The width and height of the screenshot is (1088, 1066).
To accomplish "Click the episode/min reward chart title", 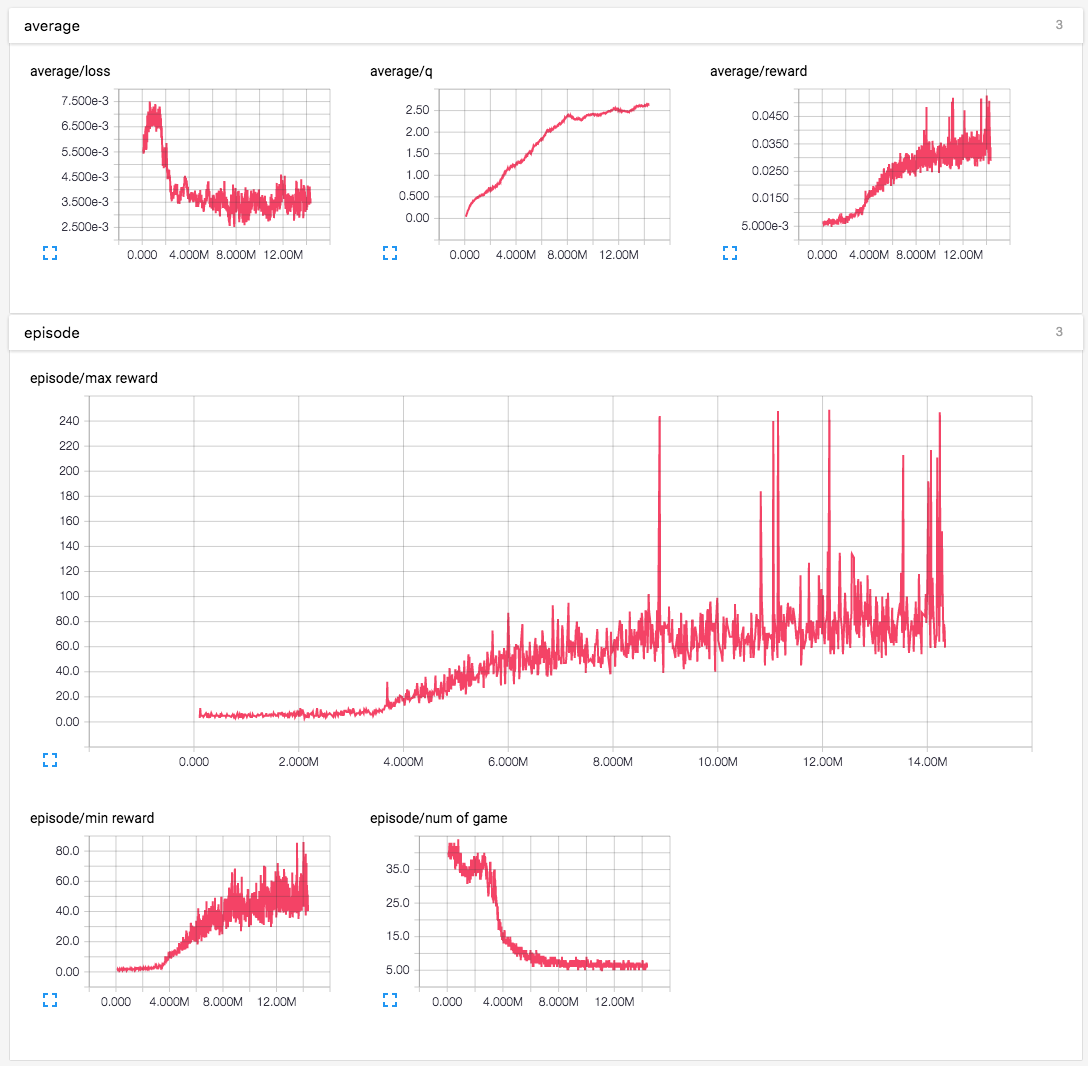I will click(x=92, y=818).
